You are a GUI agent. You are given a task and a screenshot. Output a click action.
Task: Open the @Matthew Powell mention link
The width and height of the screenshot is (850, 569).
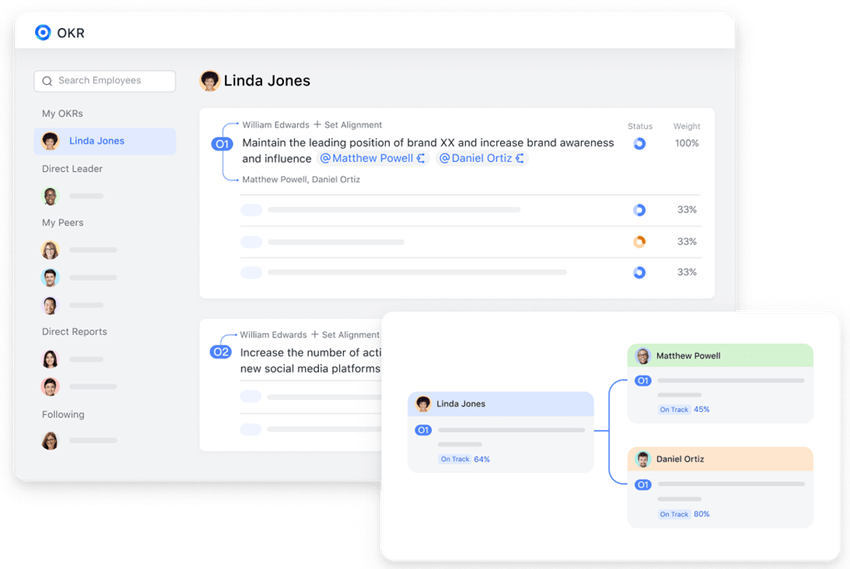coord(366,158)
